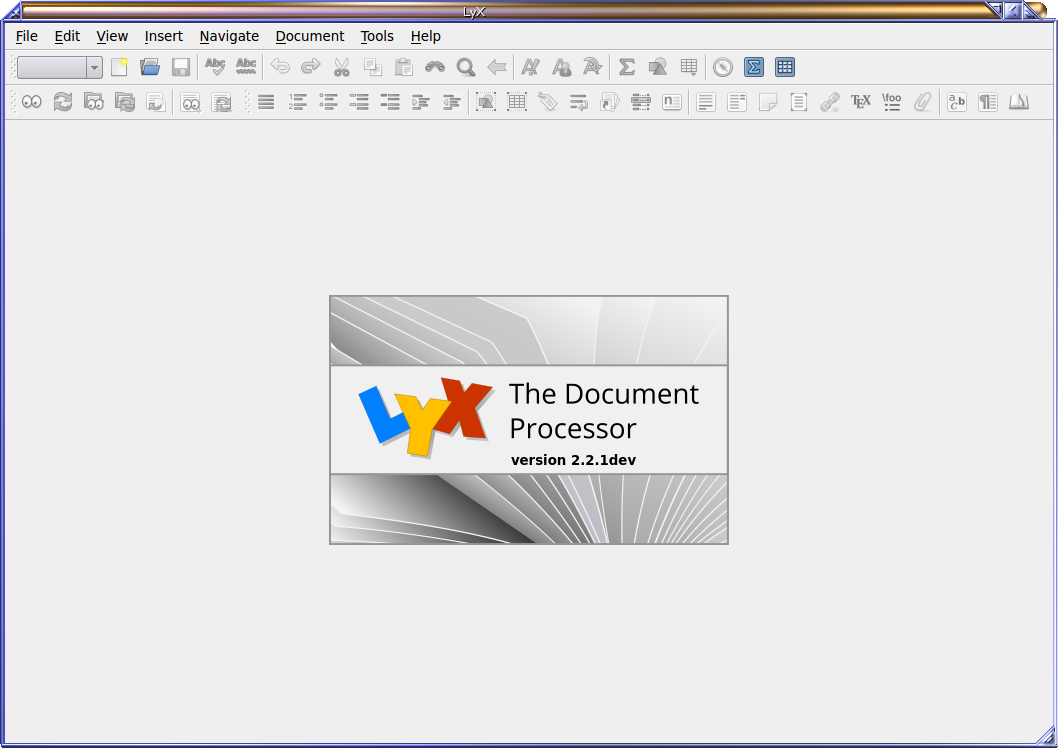This screenshot has height=748, width=1058.
Task: View document with eyes icon
Action: (x=32, y=102)
